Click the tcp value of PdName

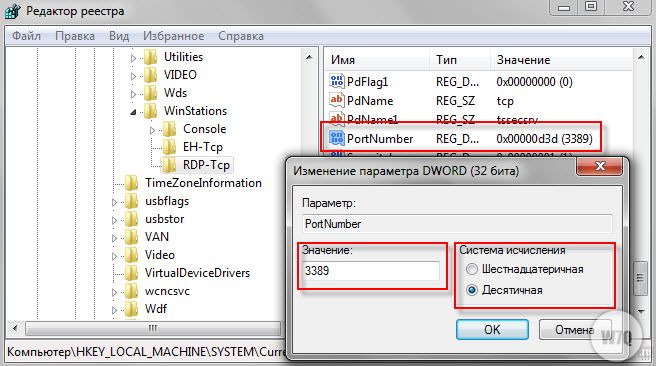point(505,101)
